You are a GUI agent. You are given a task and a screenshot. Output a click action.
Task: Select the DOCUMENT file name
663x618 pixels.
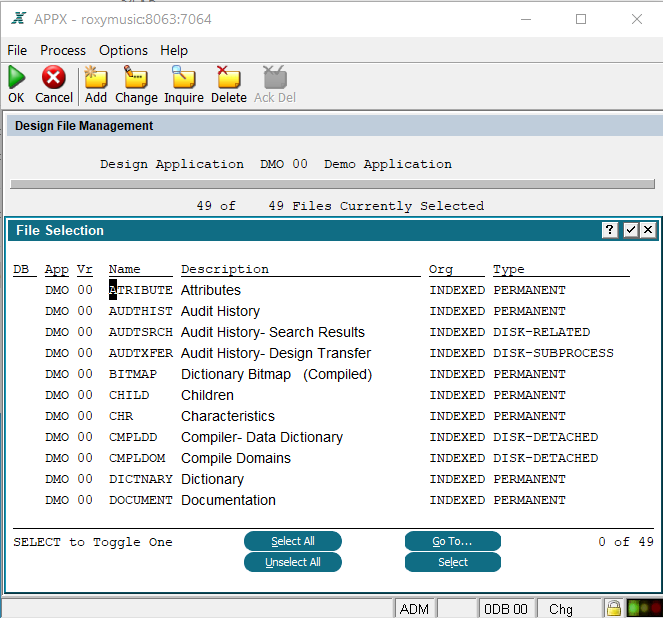[140, 500]
